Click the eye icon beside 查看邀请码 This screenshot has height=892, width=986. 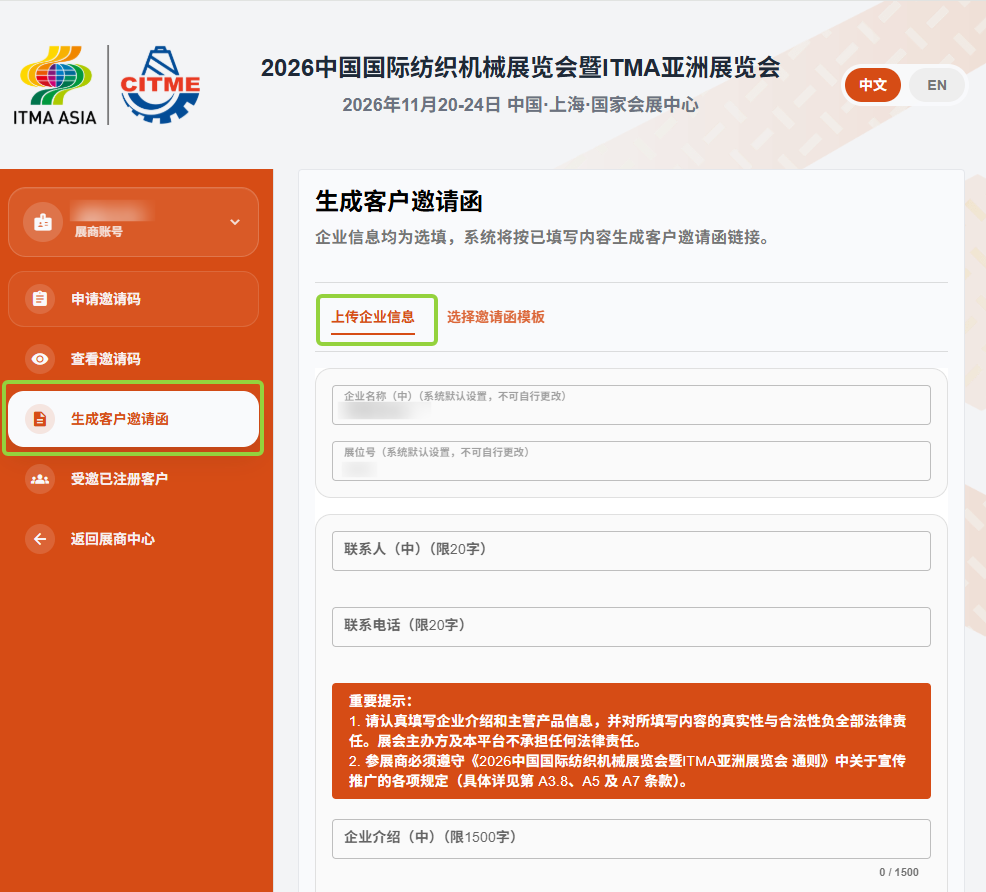click(x=40, y=359)
